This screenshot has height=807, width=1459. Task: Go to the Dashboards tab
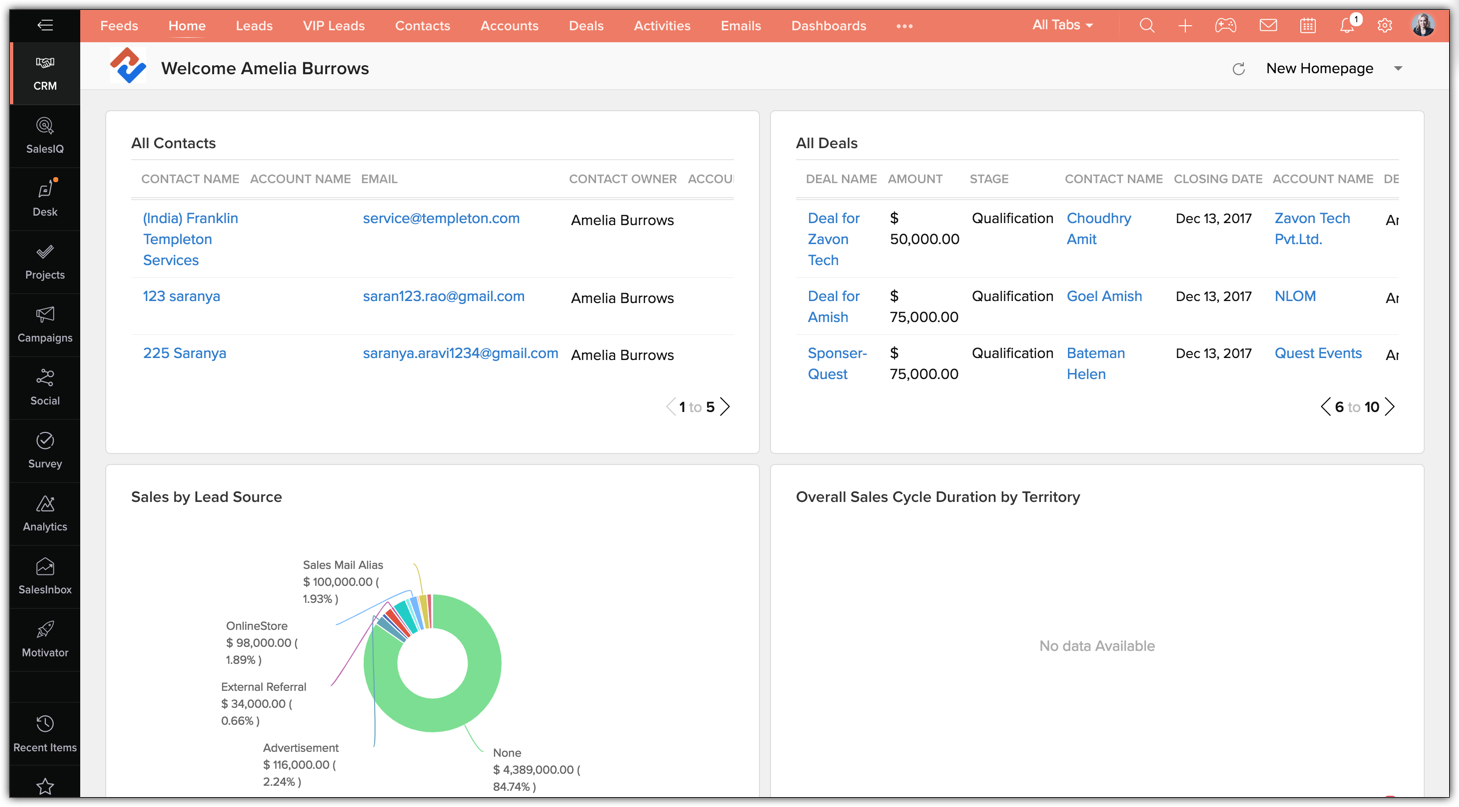828,26
